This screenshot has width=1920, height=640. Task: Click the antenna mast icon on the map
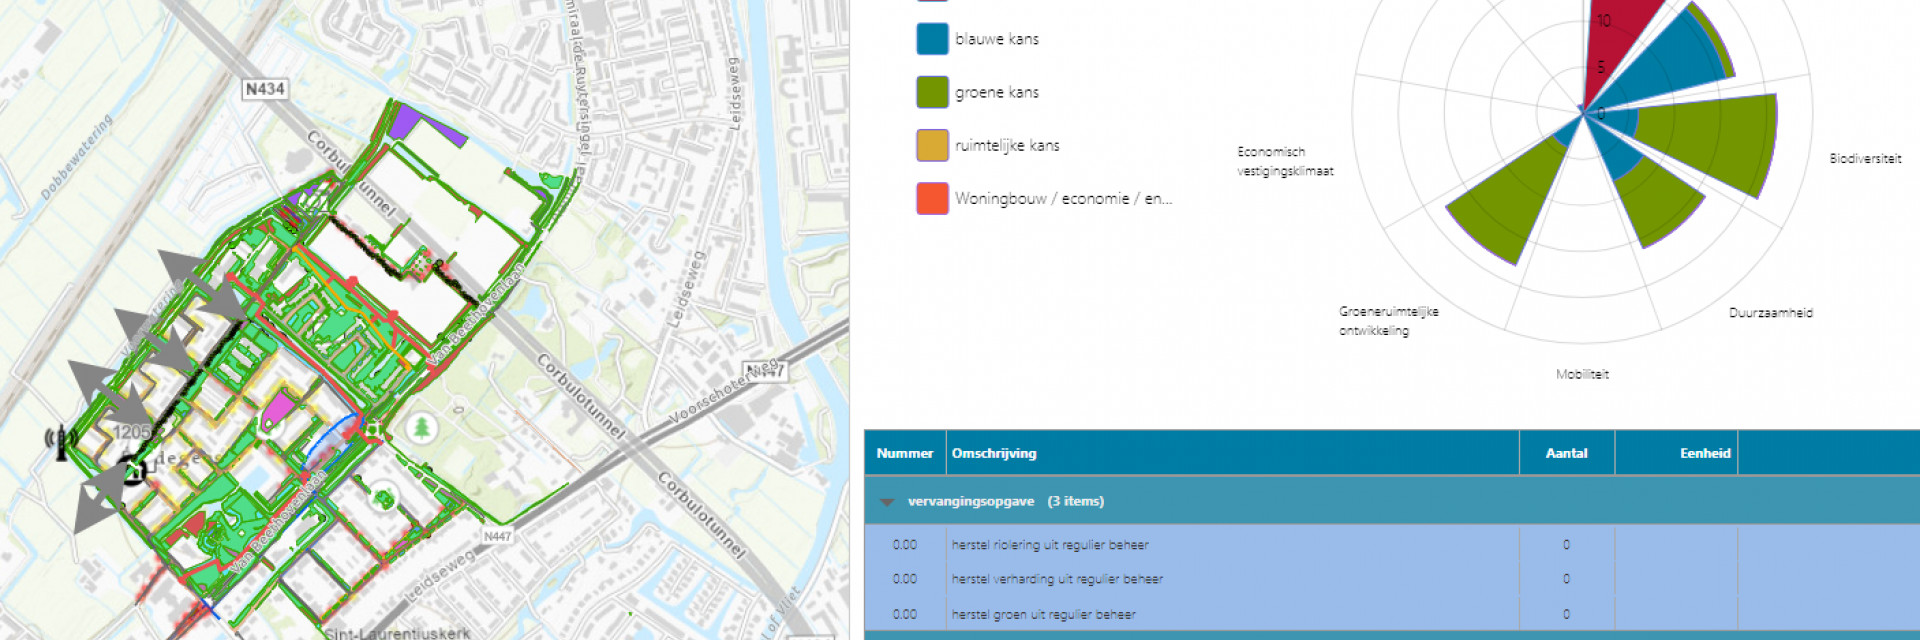point(61,440)
